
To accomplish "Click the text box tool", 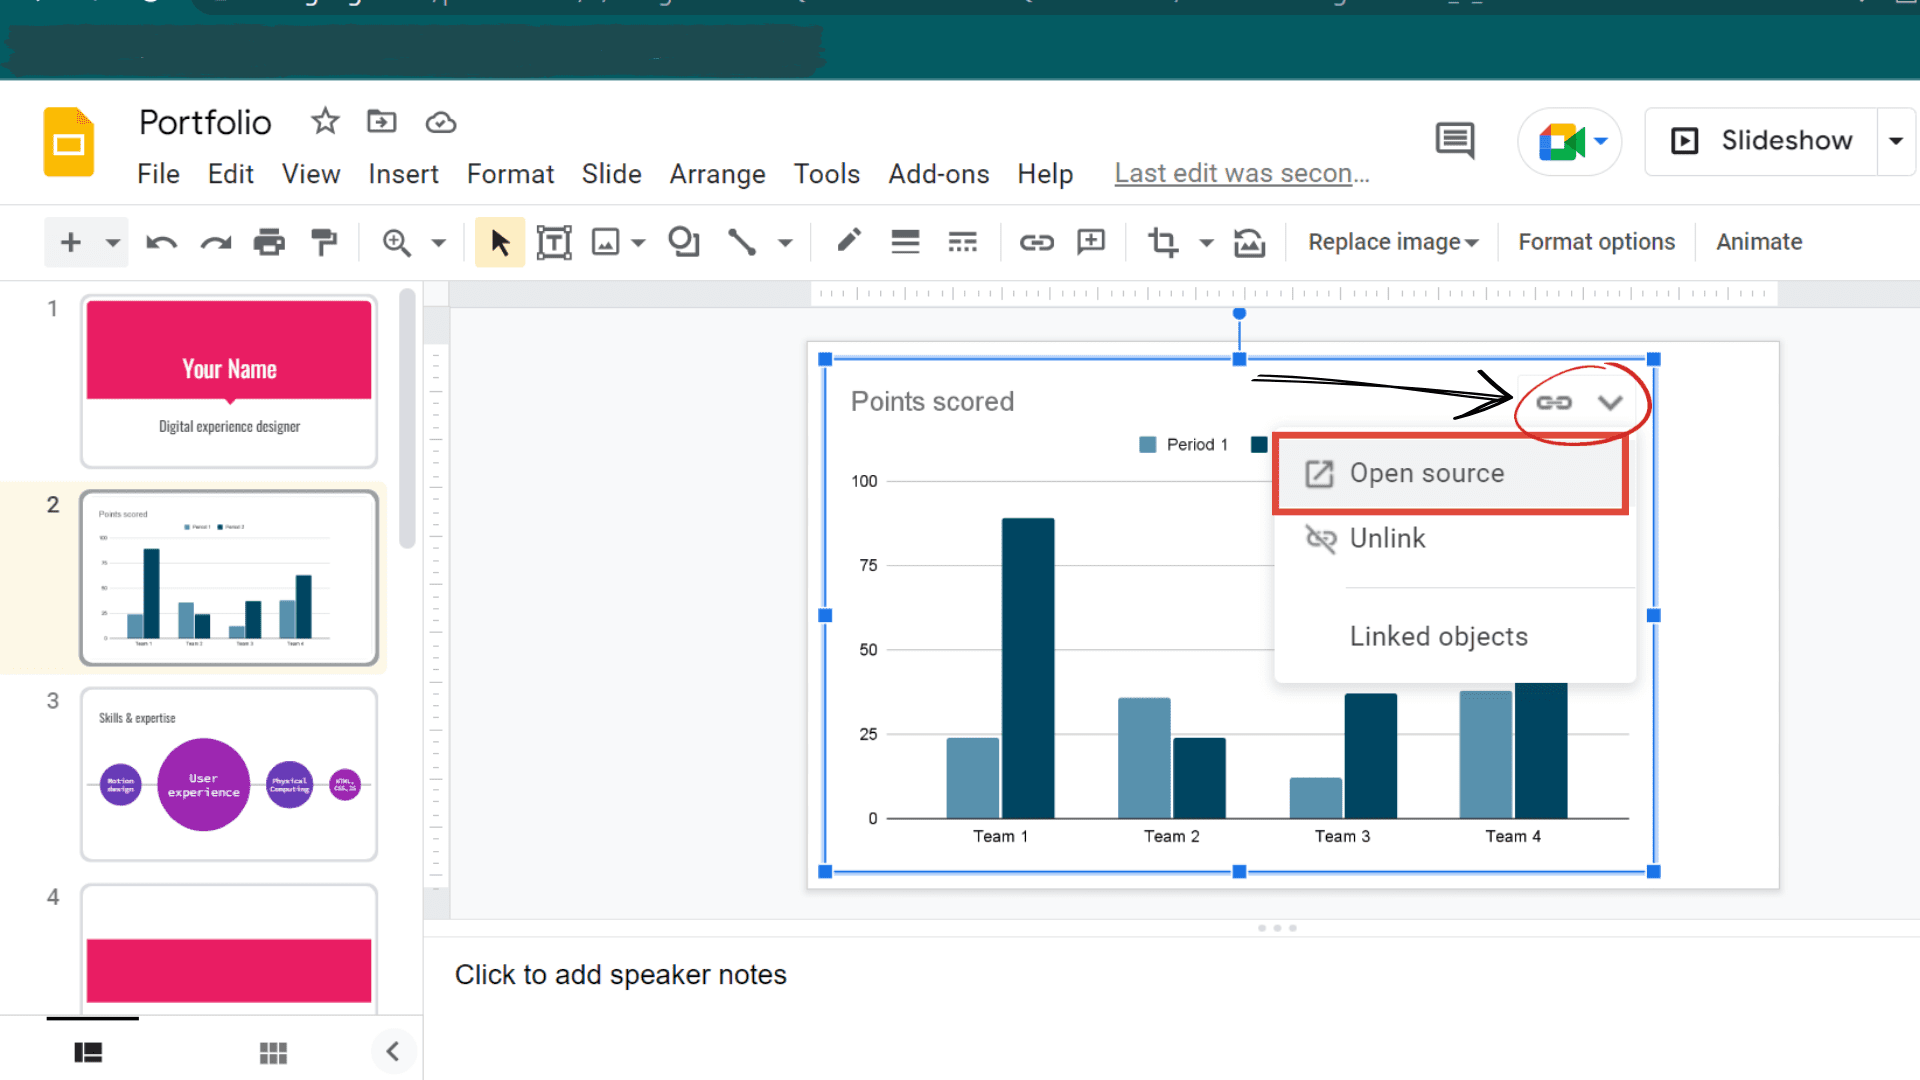I will [553, 242].
